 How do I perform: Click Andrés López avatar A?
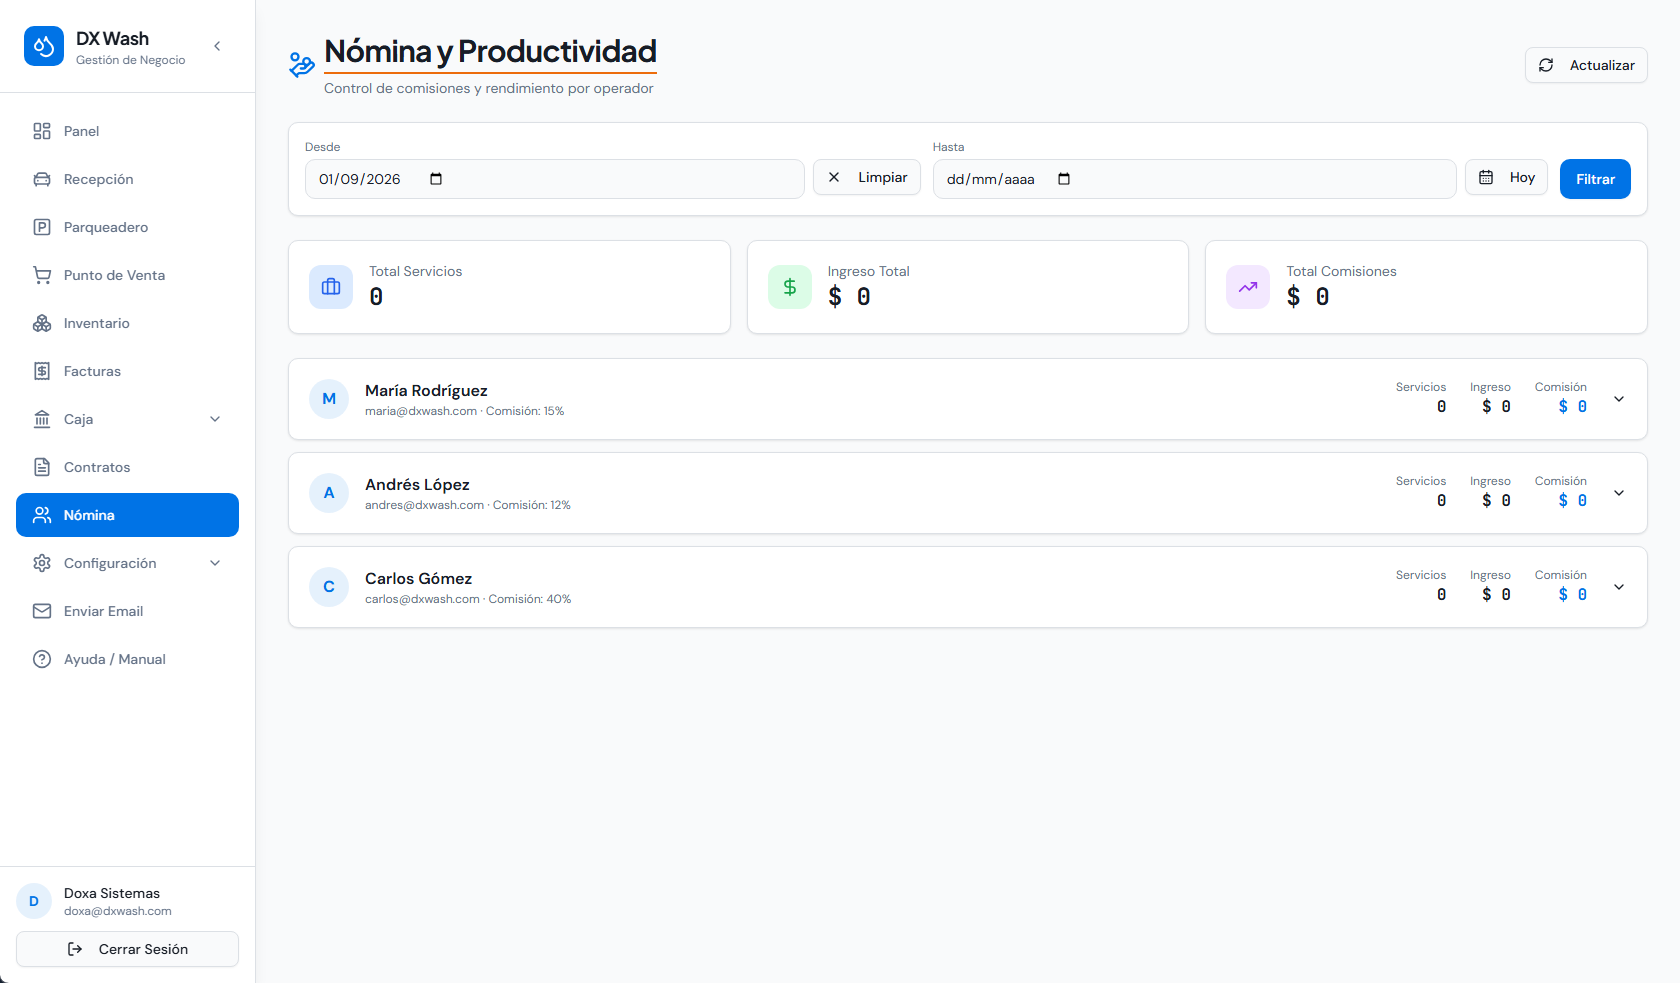point(329,493)
